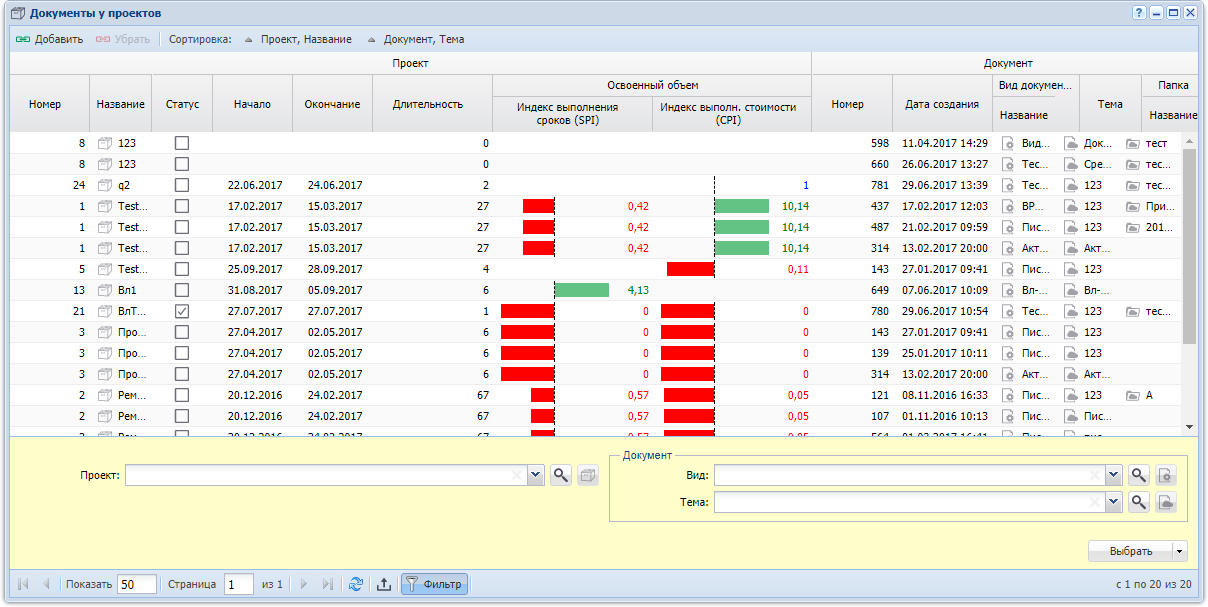The height and width of the screenshot is (607, 1208).
Task: Clear the Проект field with its X icon
Action: pyautogui.click(x=517, y=475)
